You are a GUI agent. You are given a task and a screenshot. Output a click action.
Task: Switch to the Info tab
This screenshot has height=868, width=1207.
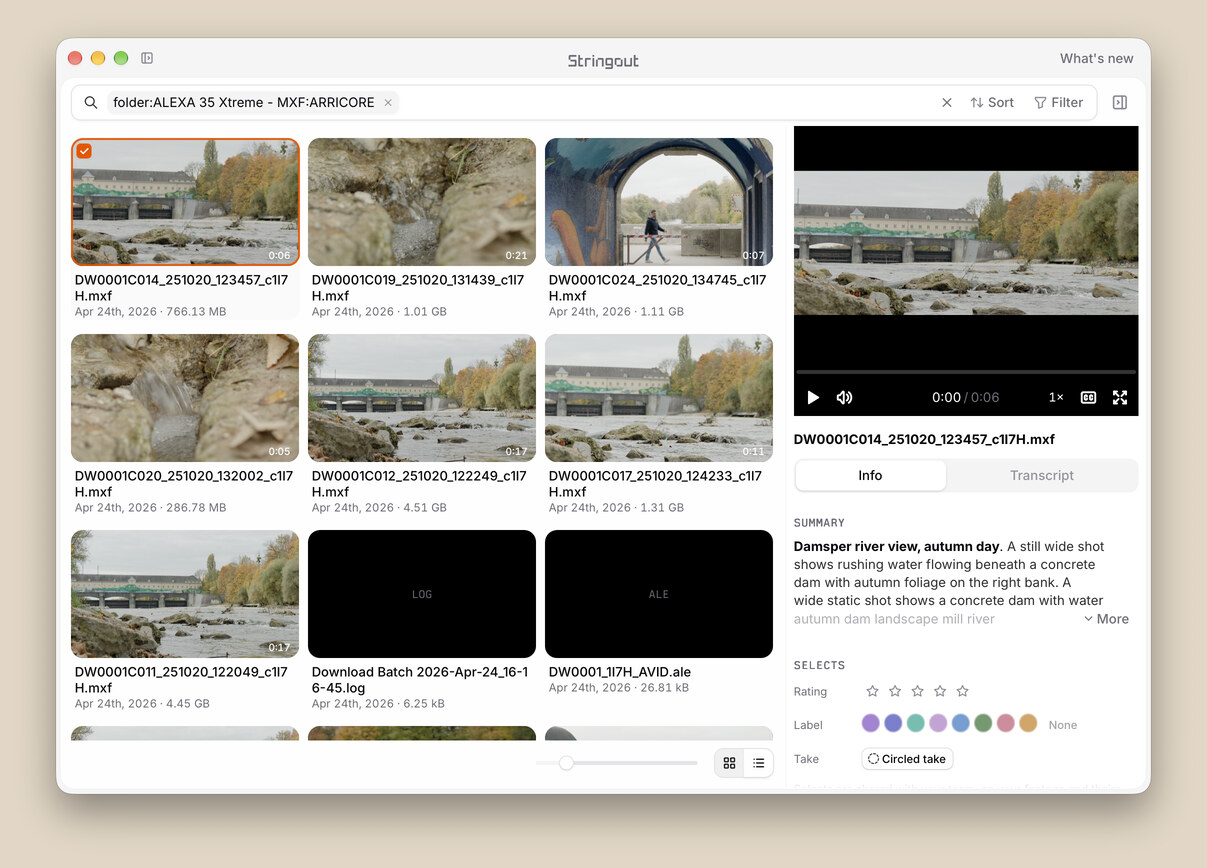tap(870, 476)
